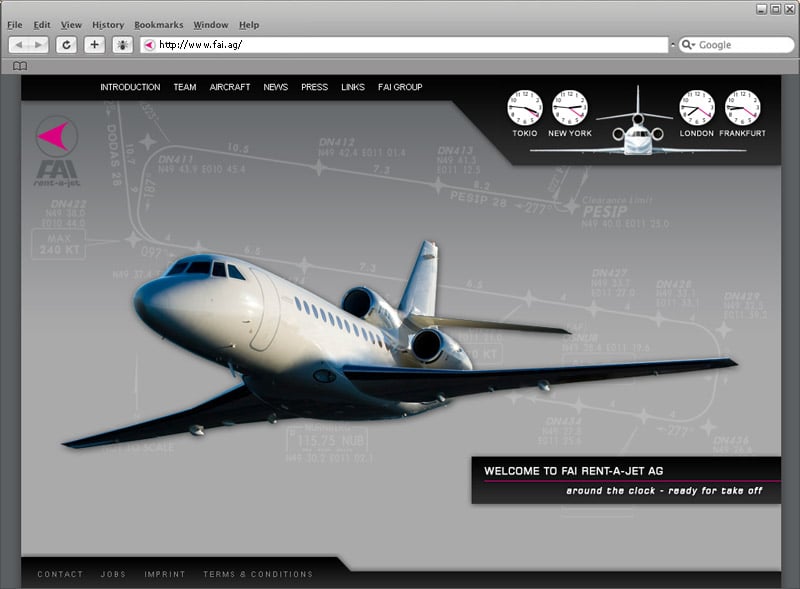Open the bookmarks book icon
This screenshot has width=800, height=589.
(x=20, y=66)
